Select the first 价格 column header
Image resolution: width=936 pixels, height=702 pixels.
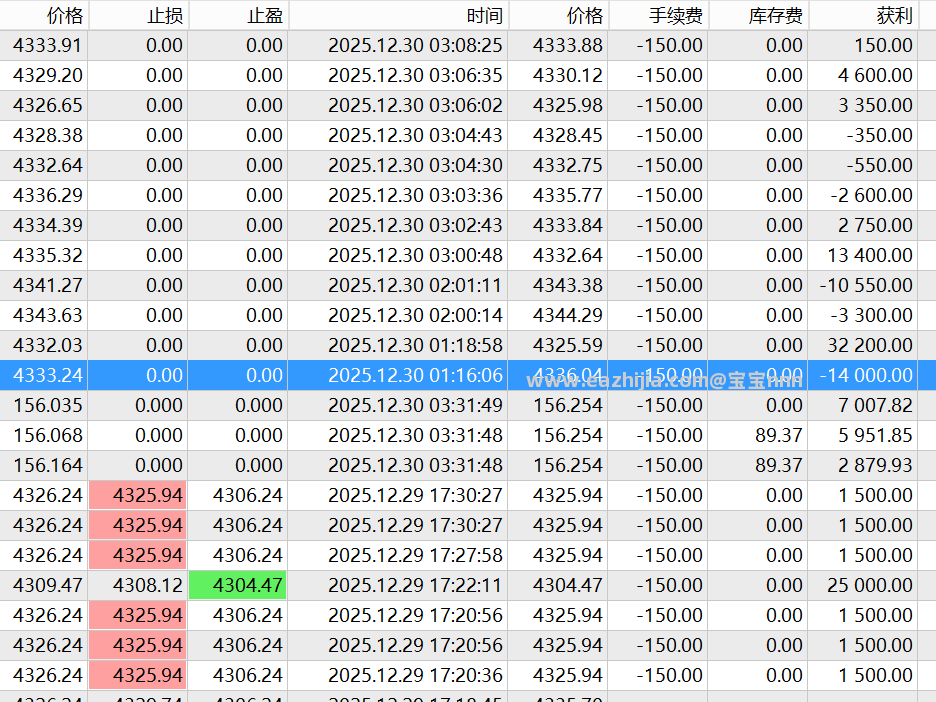(x=44, y=15)
